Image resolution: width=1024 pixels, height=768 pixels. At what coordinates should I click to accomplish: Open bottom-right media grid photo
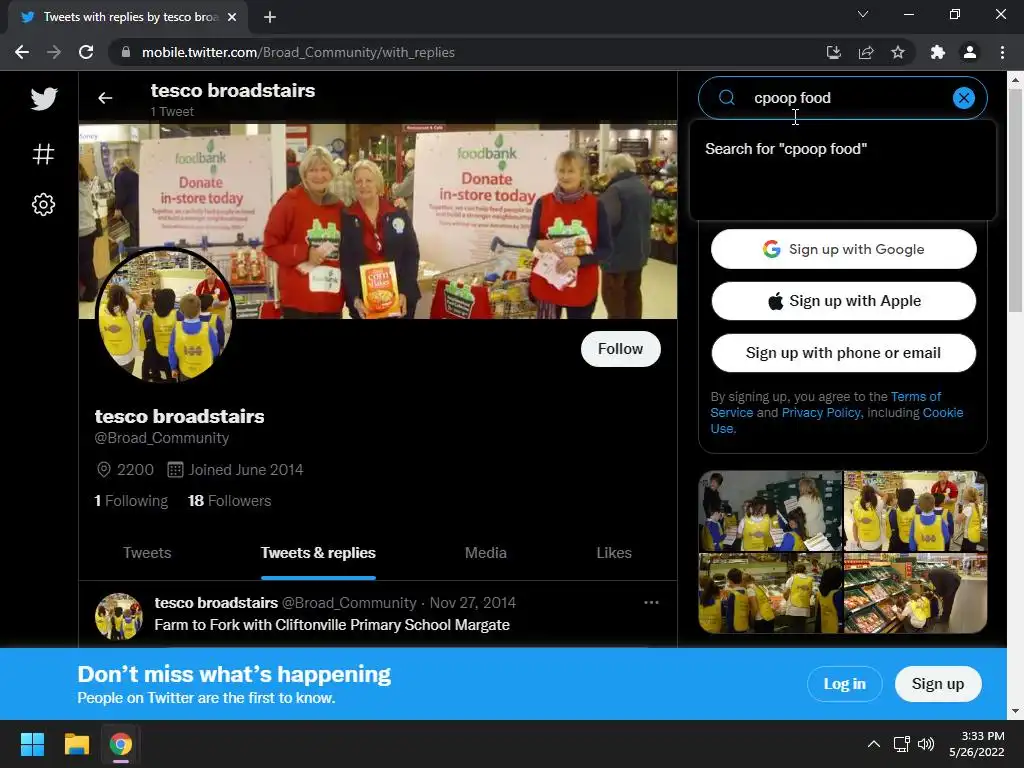pyautogui.click(x=916, y=593)
